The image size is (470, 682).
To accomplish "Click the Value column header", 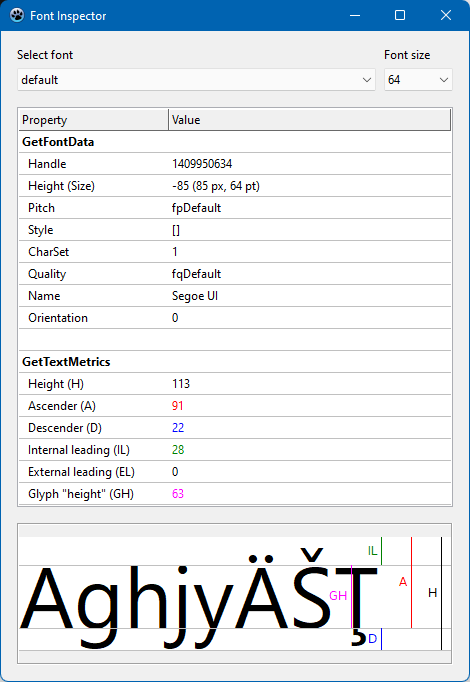I will pyautogui.click(x=310, y=120).
